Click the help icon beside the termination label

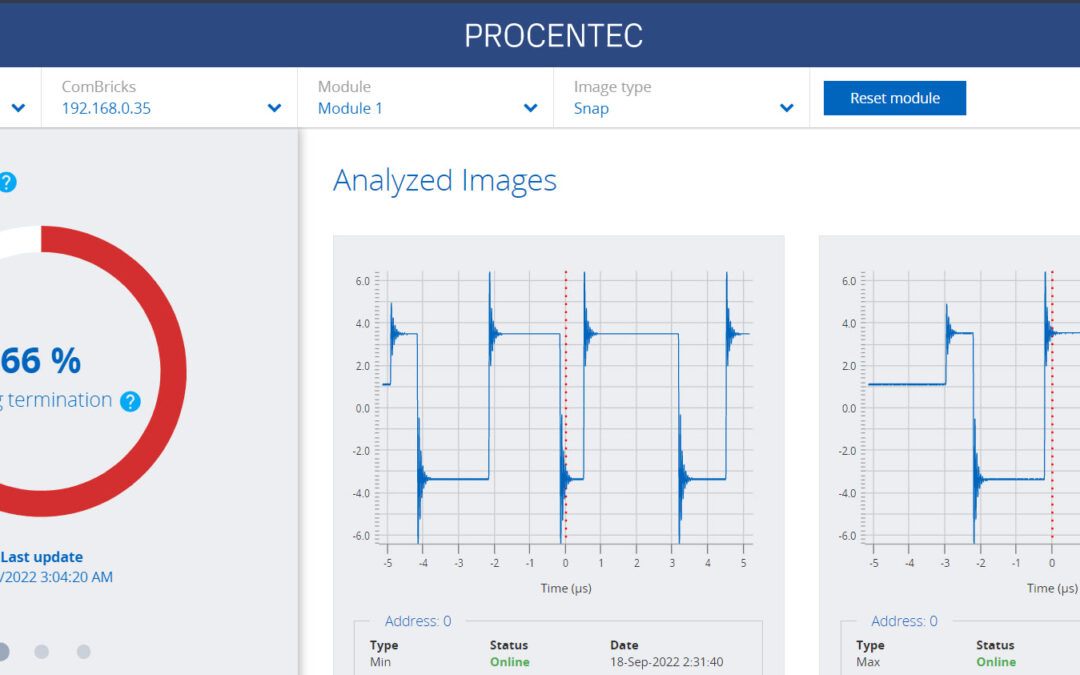(x=130, y=402)
